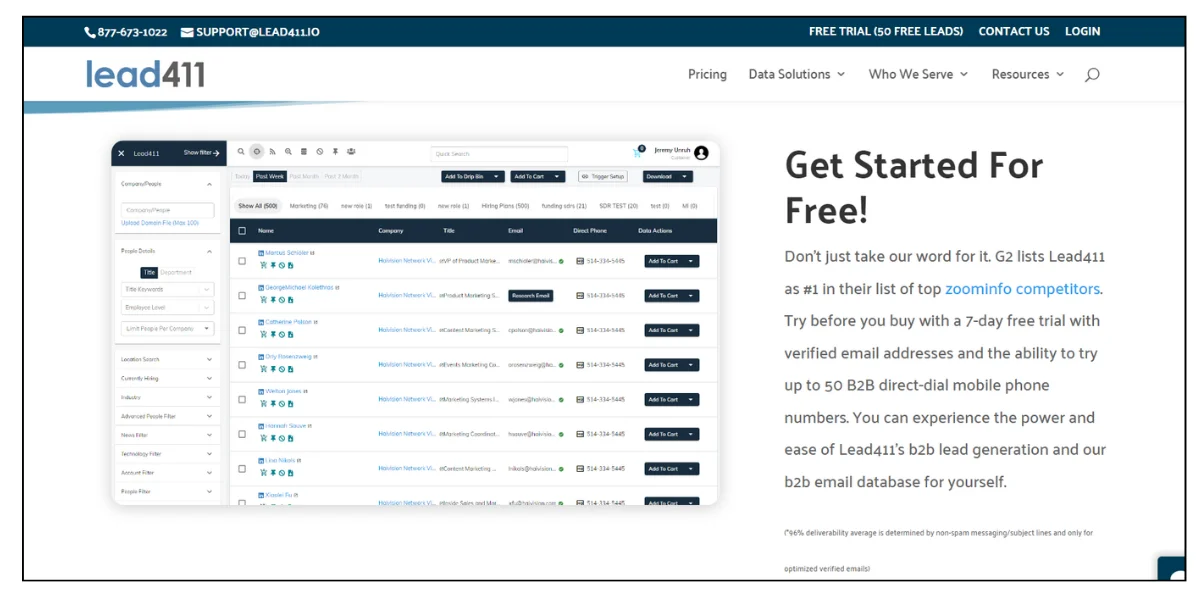The image size is (1200, 600).
Task: Toggle the select-all checkbox in table header
Action: click(242, 231)
